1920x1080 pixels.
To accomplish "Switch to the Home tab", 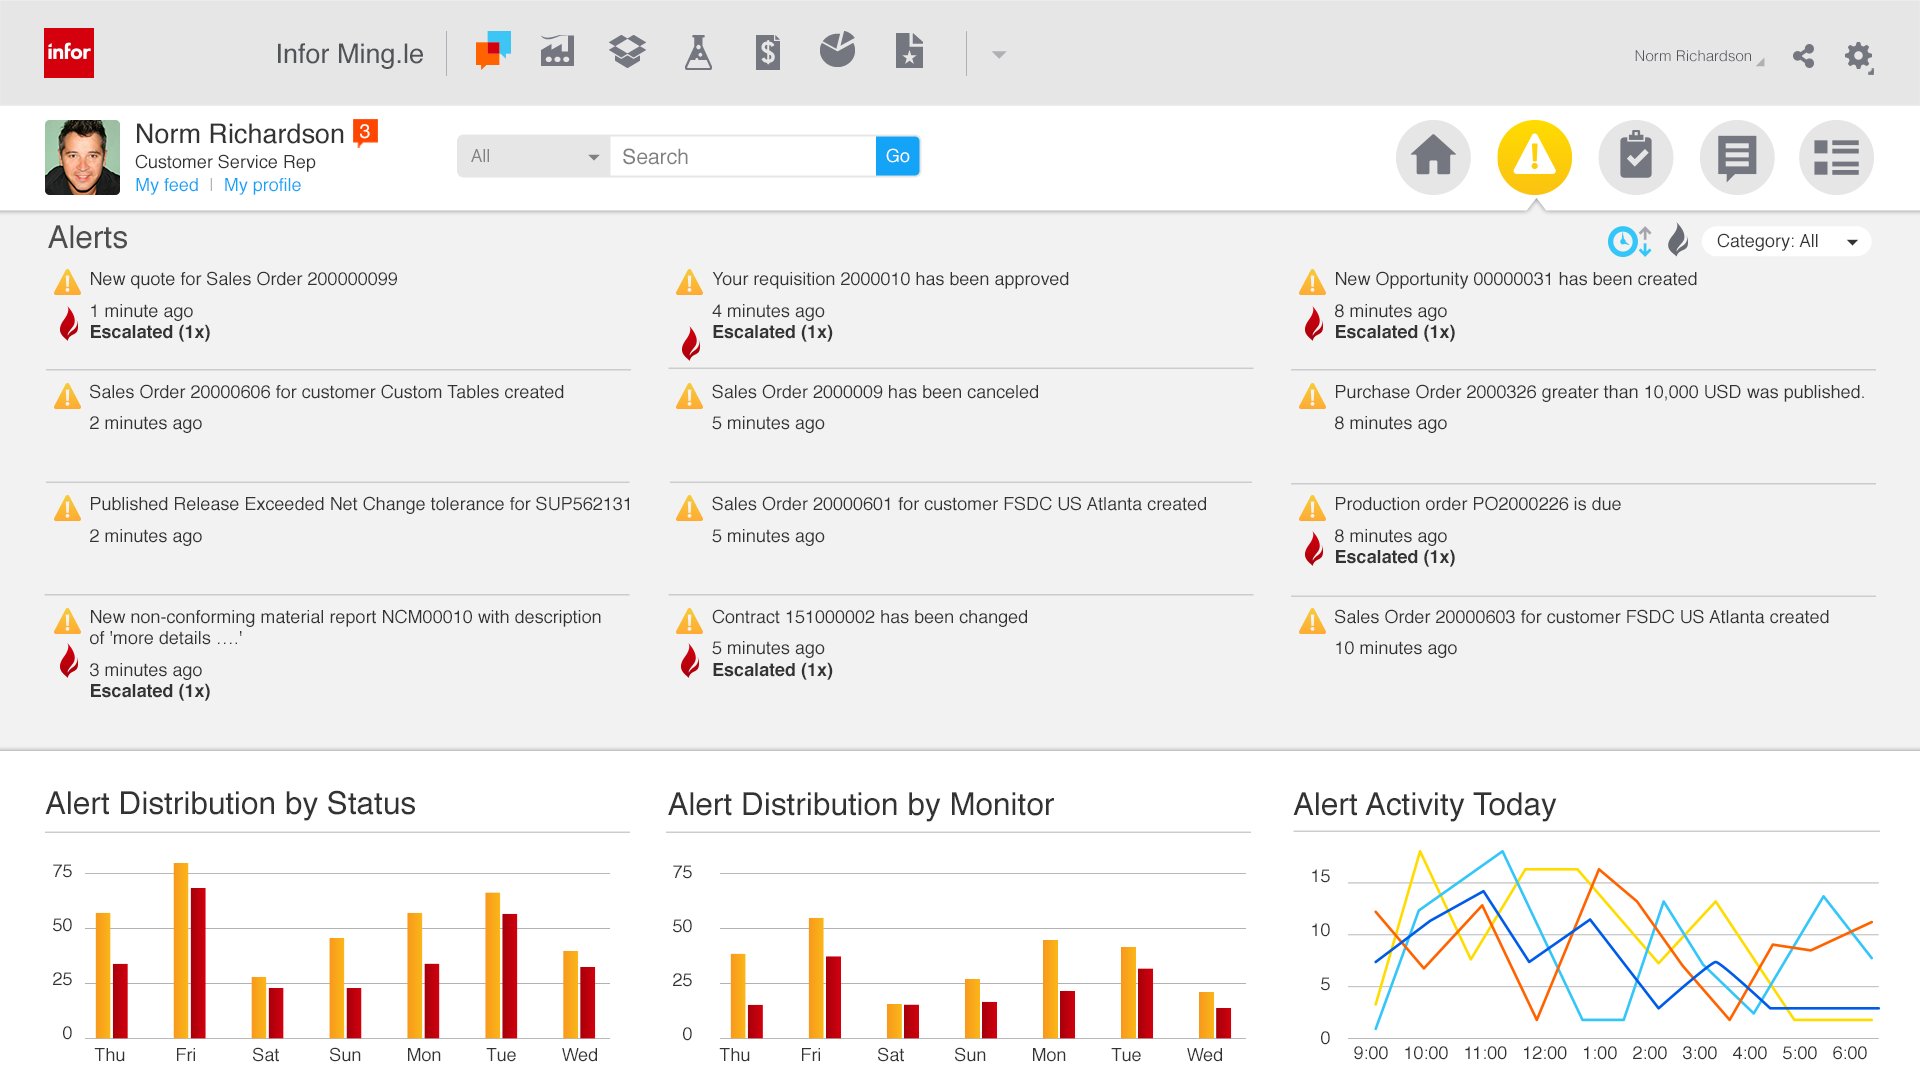I will coord(1432,157).
